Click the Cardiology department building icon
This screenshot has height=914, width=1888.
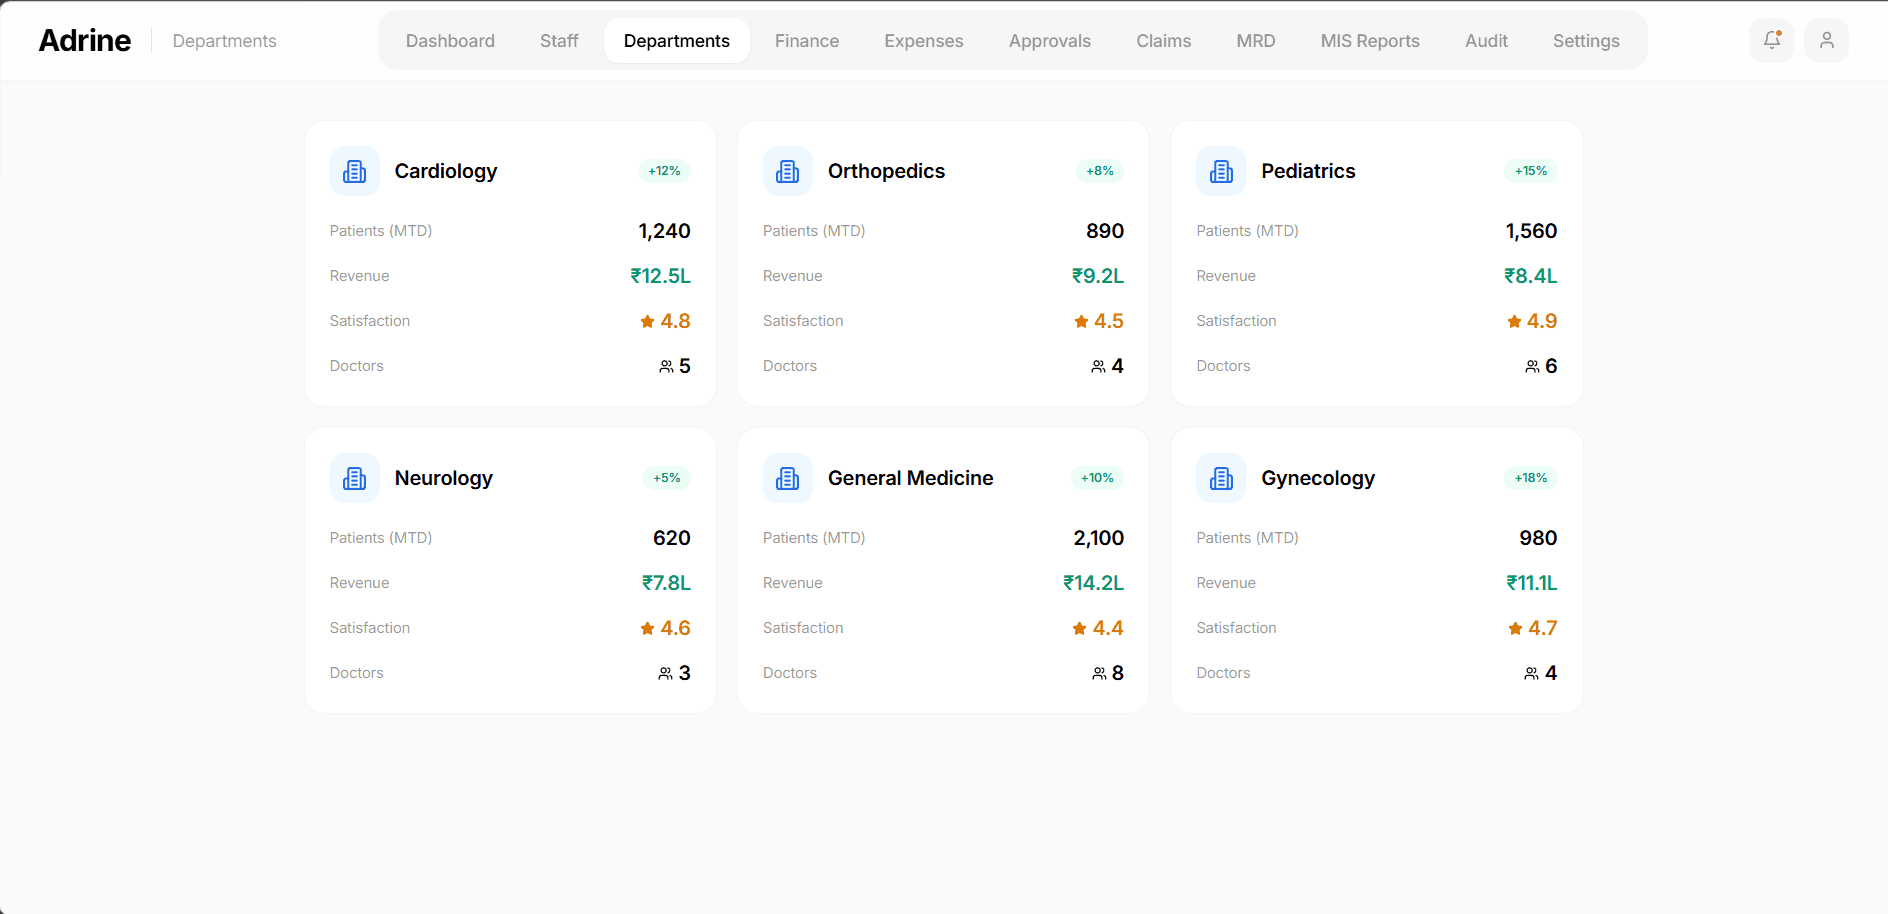coord(354,171)
